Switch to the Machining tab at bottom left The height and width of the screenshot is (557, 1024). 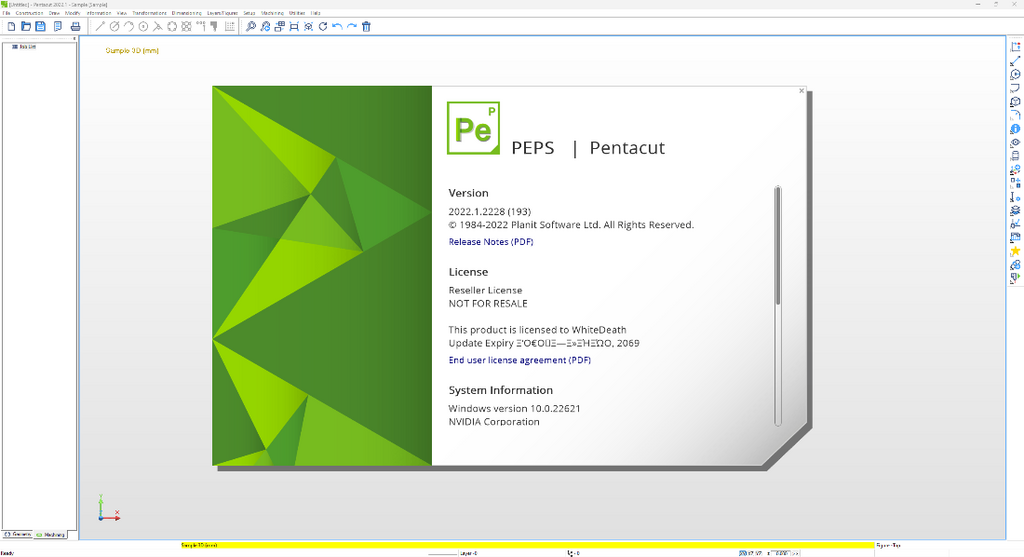[x=51, y=534]
